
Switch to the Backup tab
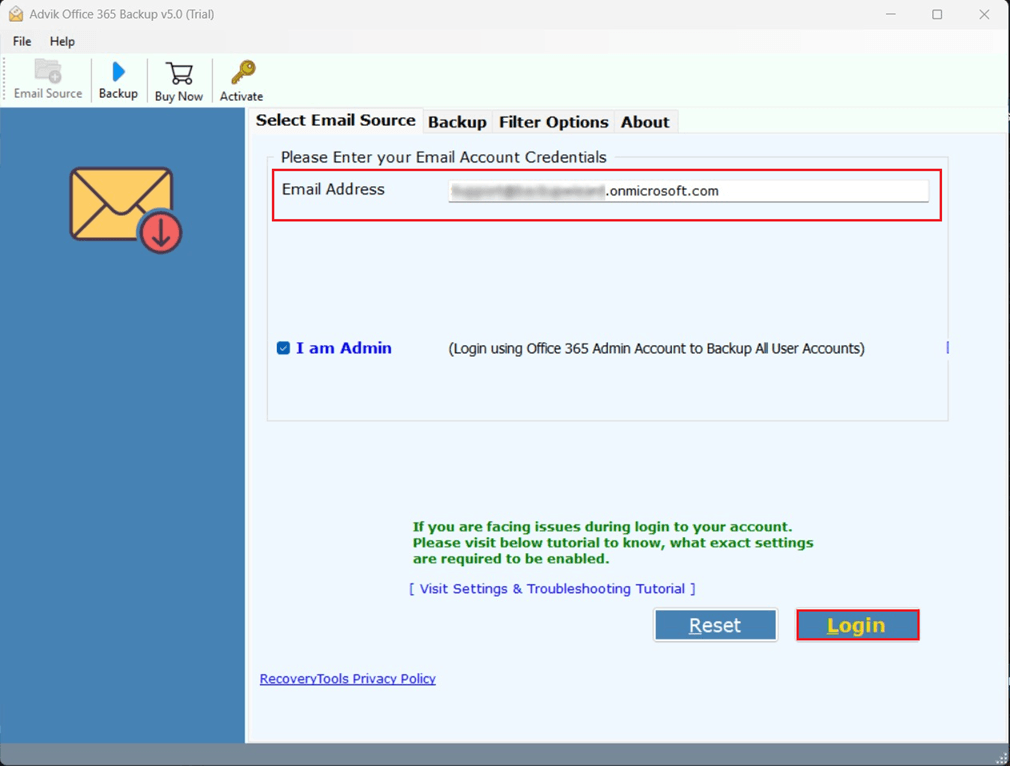coord(457,122)
